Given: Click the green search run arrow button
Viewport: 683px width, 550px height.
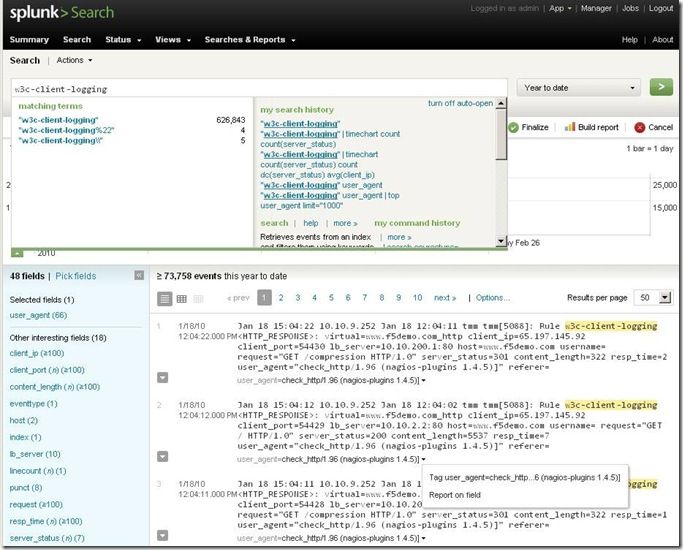Looking at the screenshot, I should point(660,87).
